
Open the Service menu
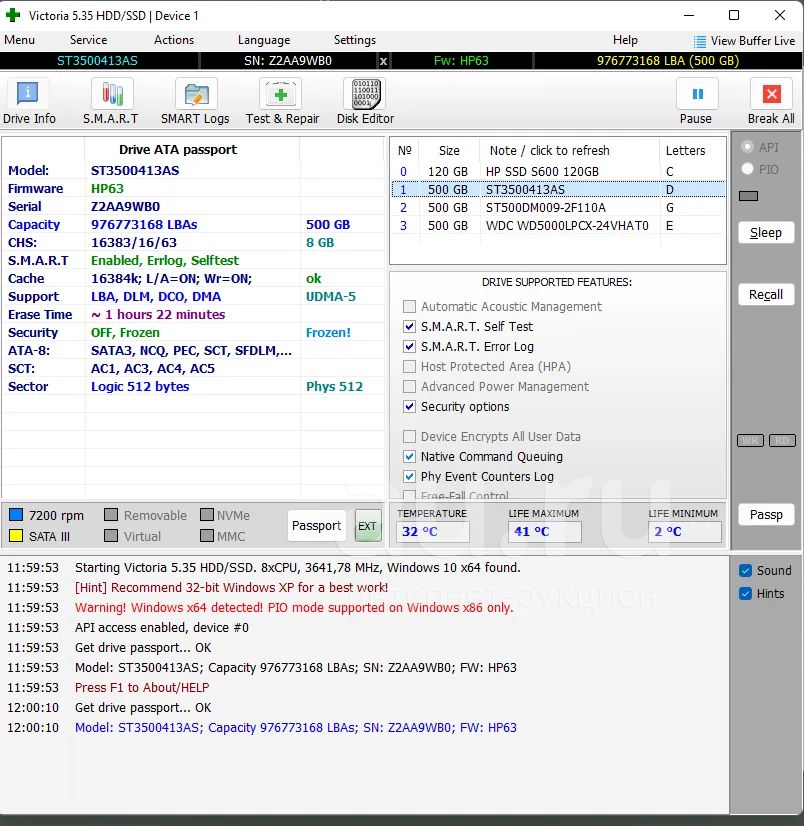point(89,40)
